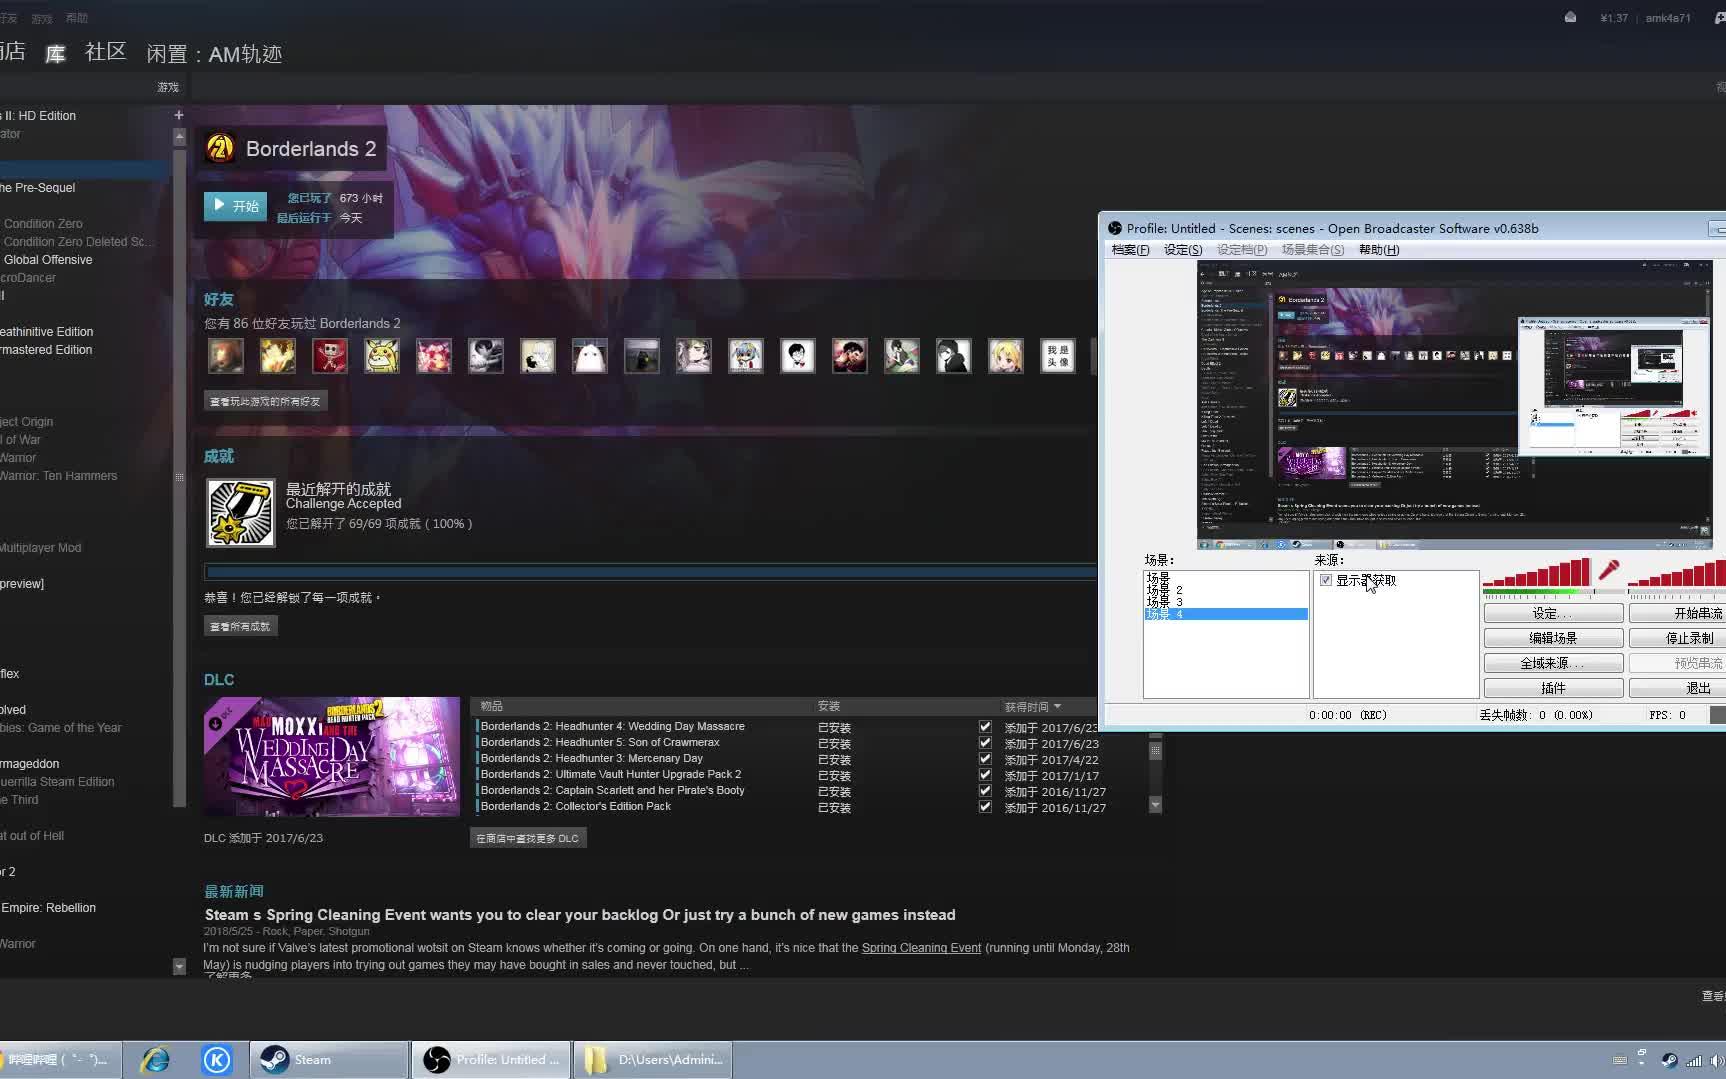Open the D:\Users\Admini... folder taskbar button
Image resolution: width=1726 pixels, height=1079 pixels.
pos(653,1060)
